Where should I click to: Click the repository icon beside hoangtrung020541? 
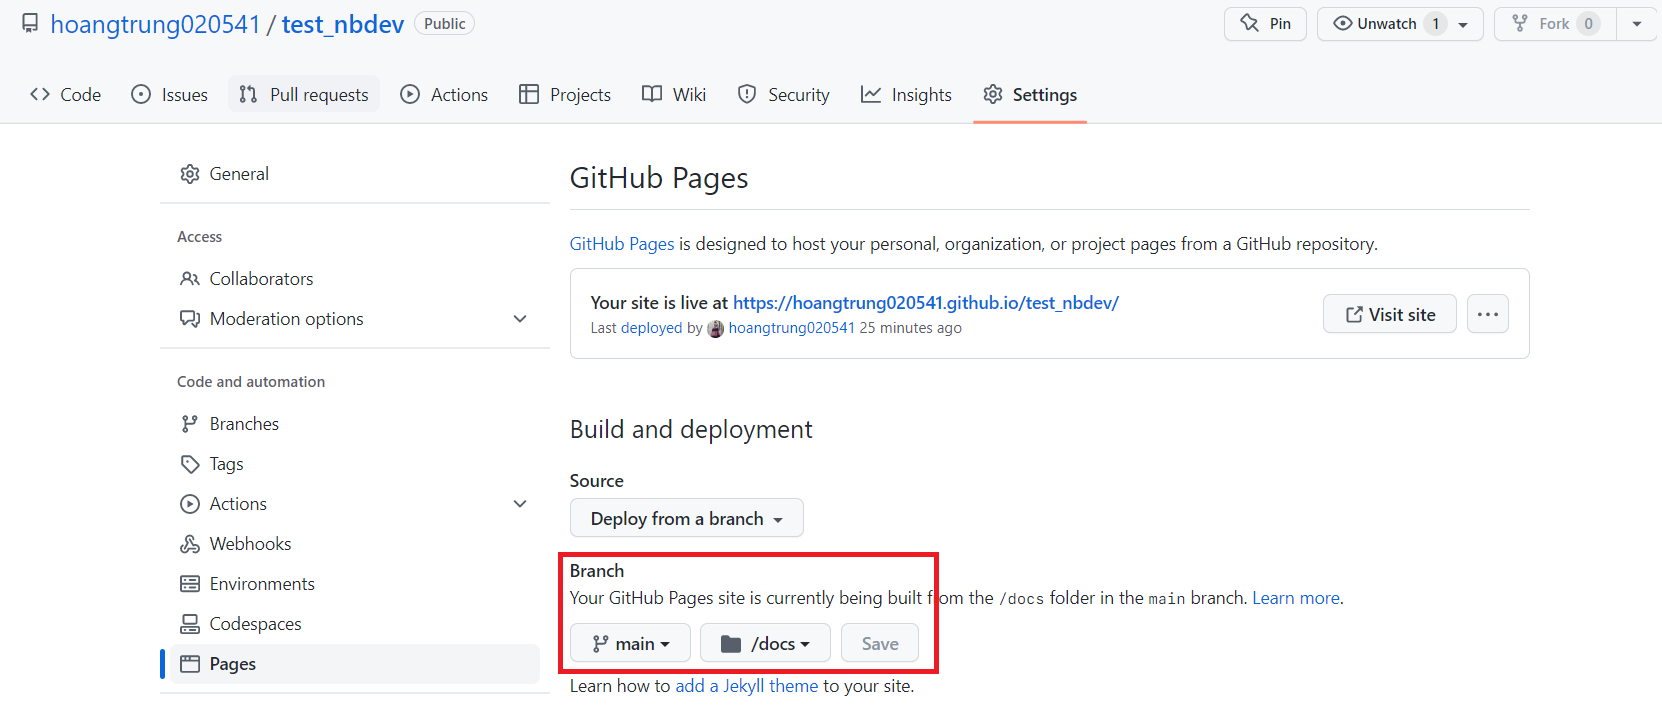click(30, 23)
